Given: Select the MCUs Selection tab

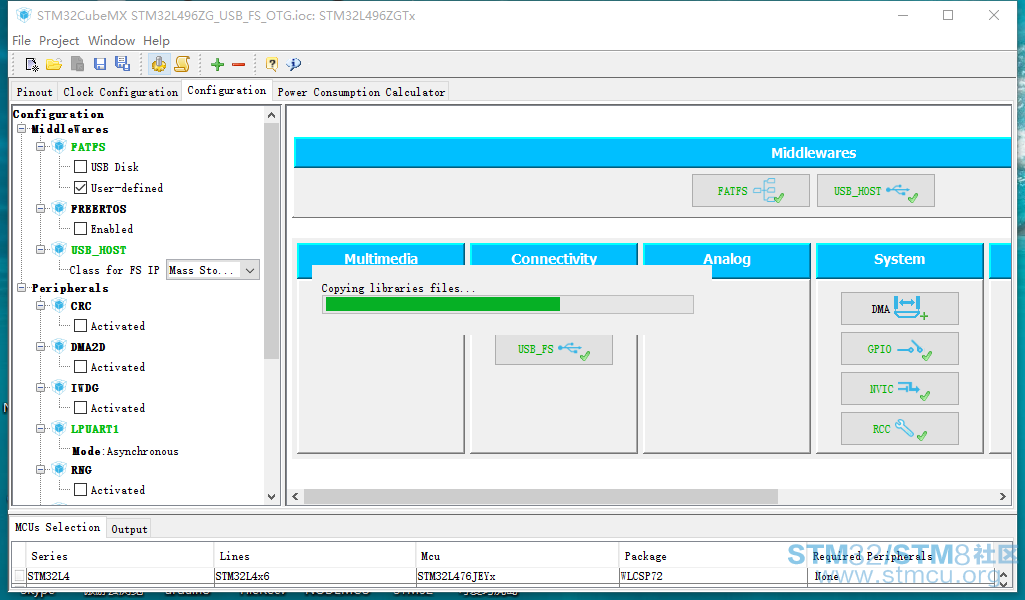Looking at the screenshot, I should pos(58,527).
